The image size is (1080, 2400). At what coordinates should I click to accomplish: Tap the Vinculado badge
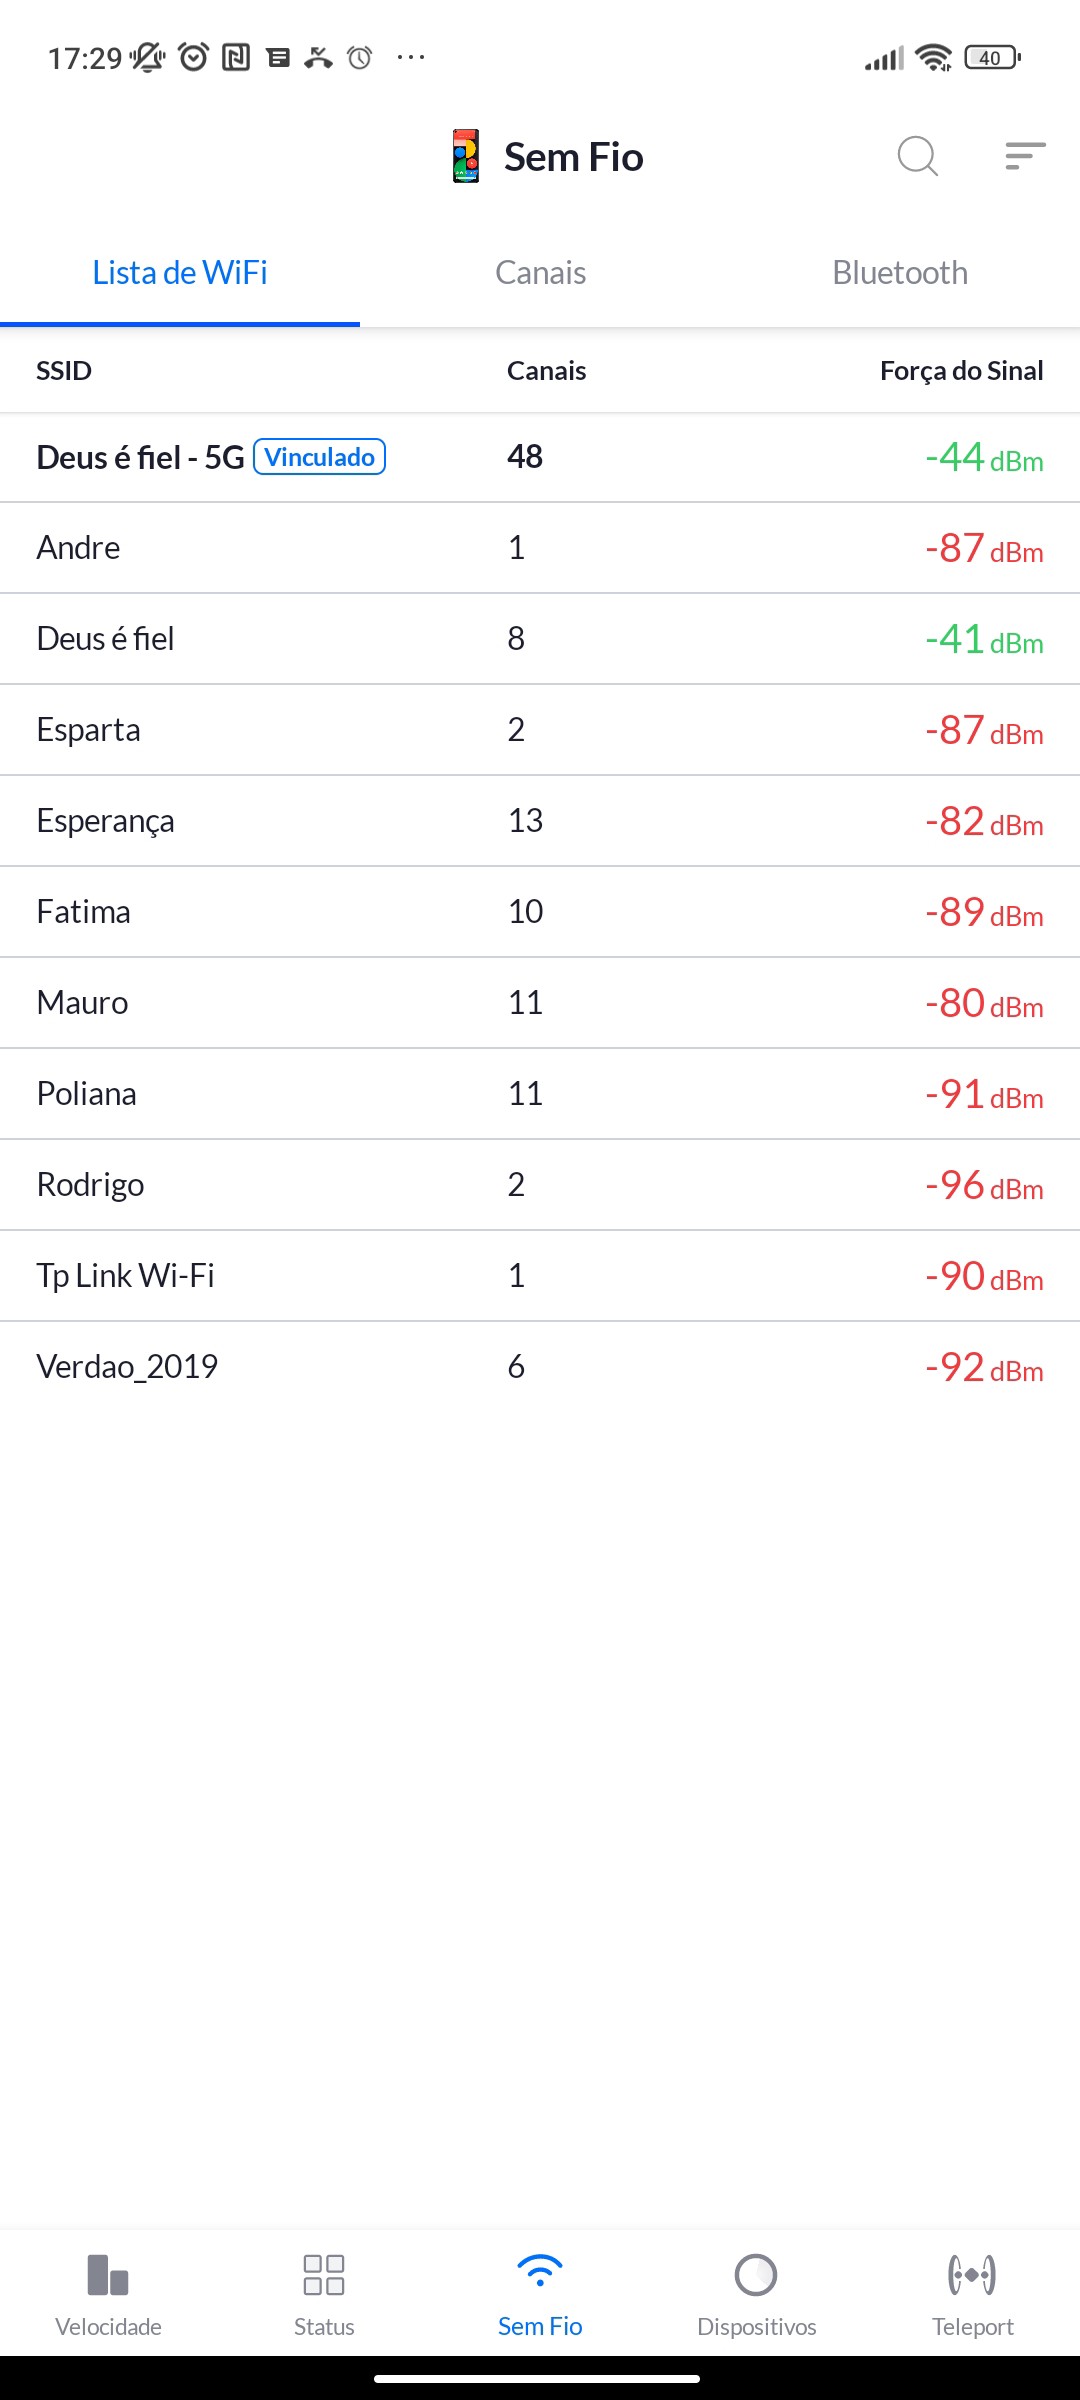coord(320,457)
